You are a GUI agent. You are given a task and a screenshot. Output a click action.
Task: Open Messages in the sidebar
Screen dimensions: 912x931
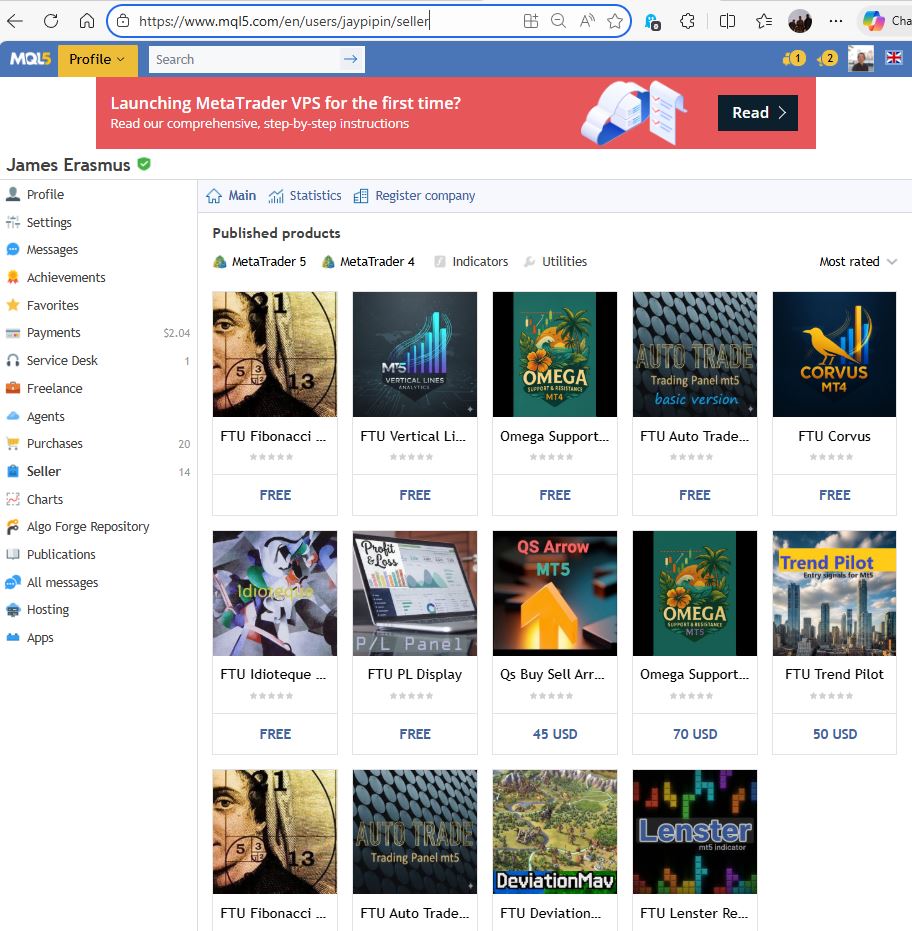tap(52, 249)
